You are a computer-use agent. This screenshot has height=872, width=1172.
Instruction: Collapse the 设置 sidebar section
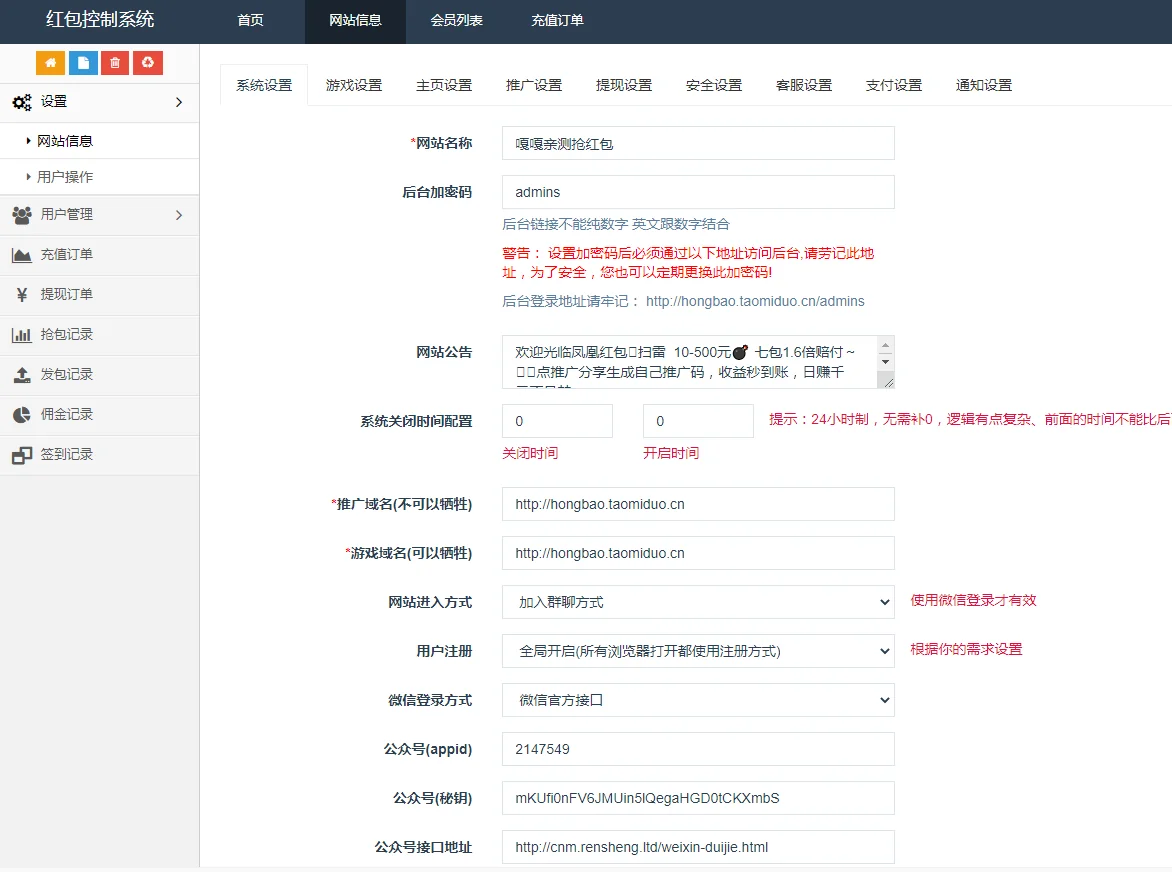point(99,102)
